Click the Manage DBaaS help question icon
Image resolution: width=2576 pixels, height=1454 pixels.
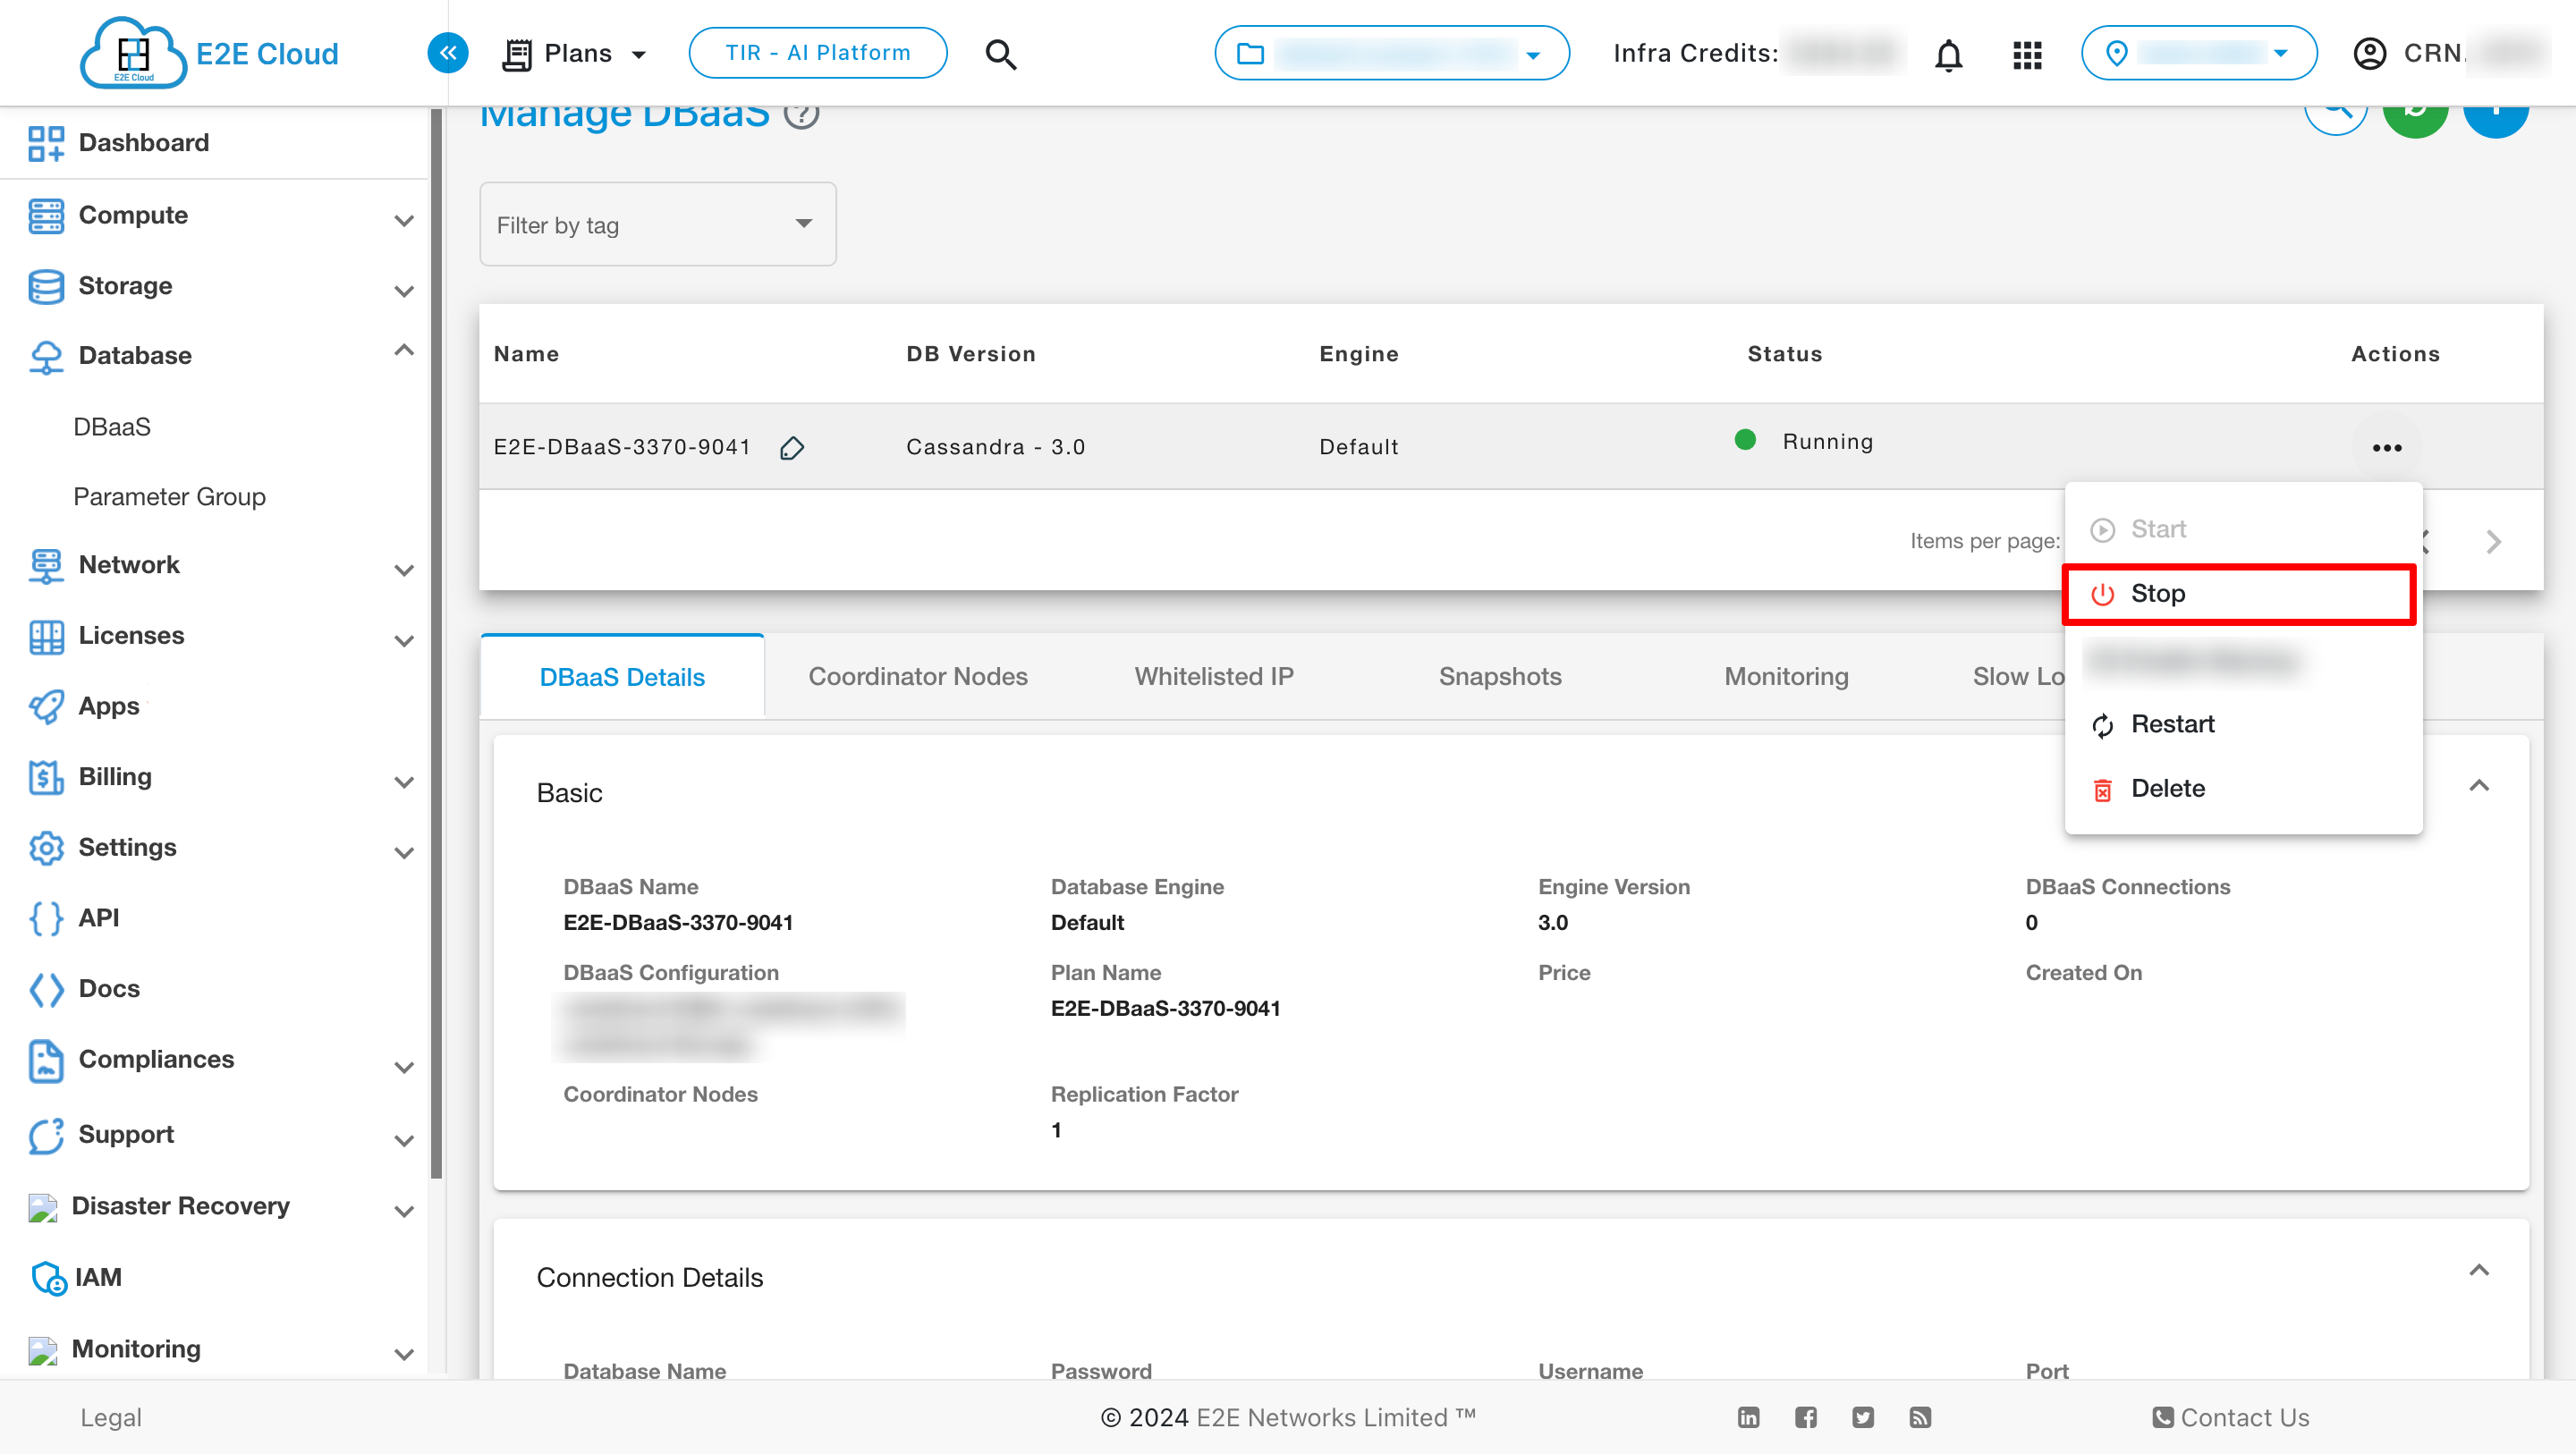pos(802,114)
